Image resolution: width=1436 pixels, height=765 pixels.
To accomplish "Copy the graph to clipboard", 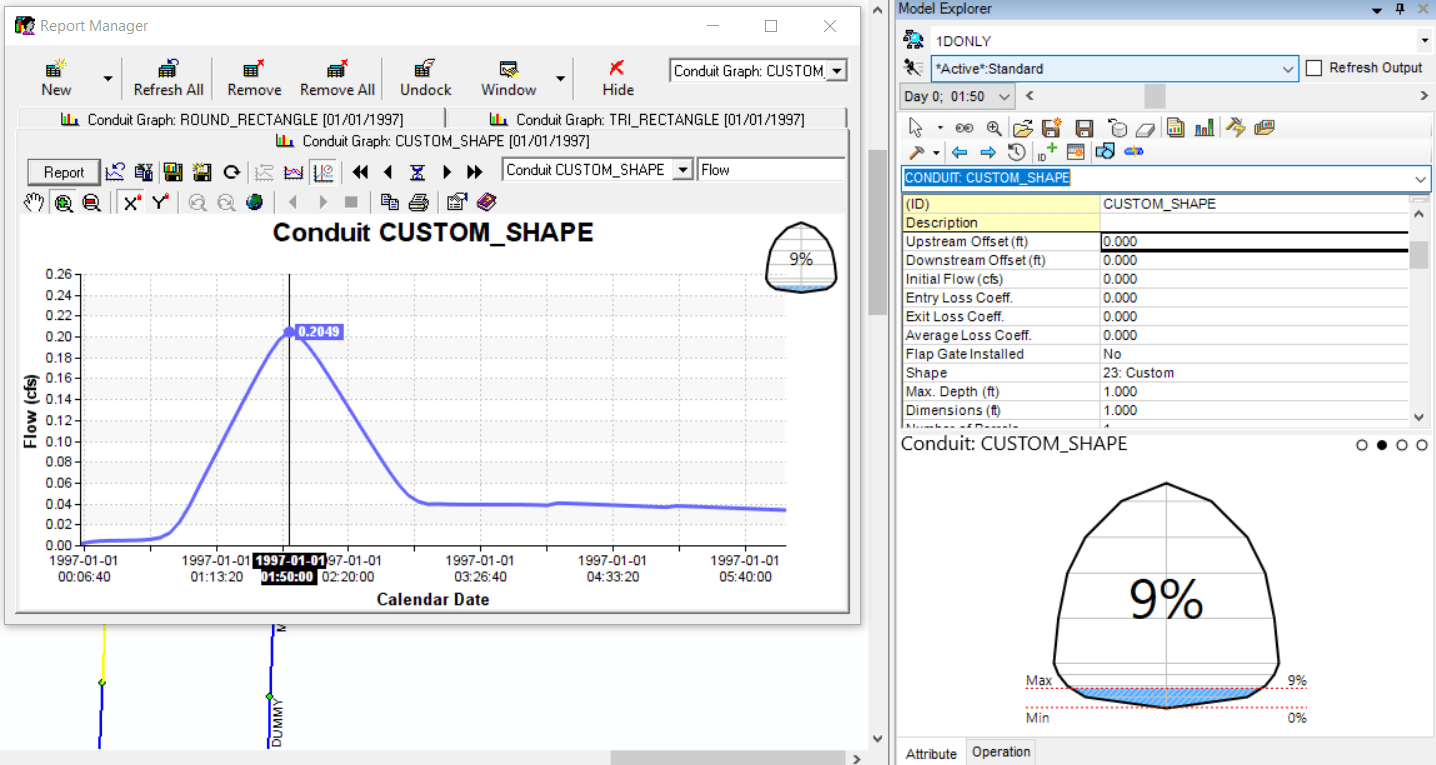I will 390,203.
